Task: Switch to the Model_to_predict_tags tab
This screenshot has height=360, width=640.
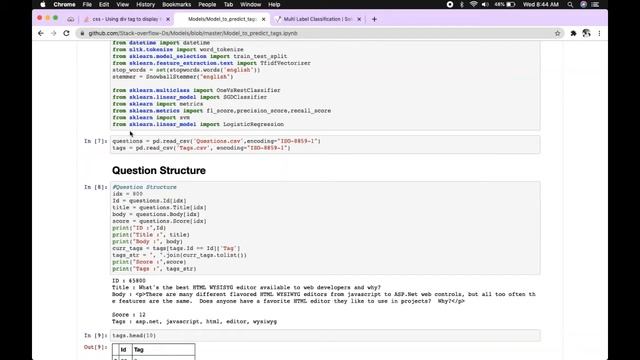Action: [x=222, y=19]
